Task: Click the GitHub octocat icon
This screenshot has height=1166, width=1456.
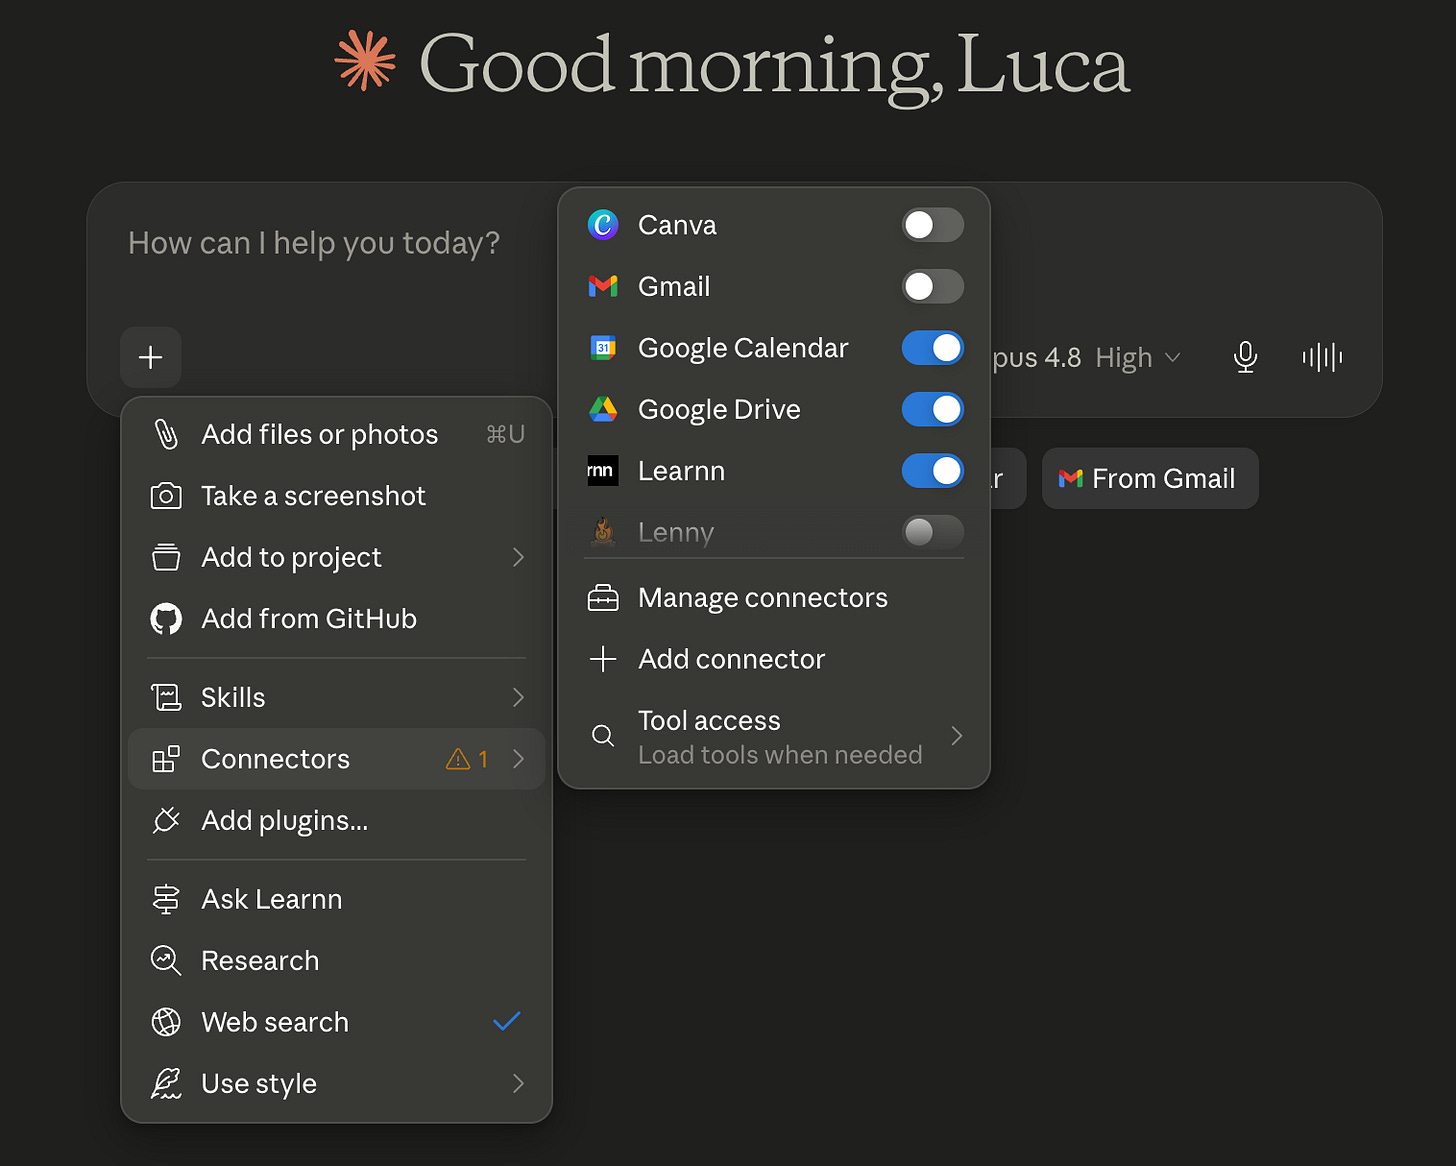Action: pos(166,619)
